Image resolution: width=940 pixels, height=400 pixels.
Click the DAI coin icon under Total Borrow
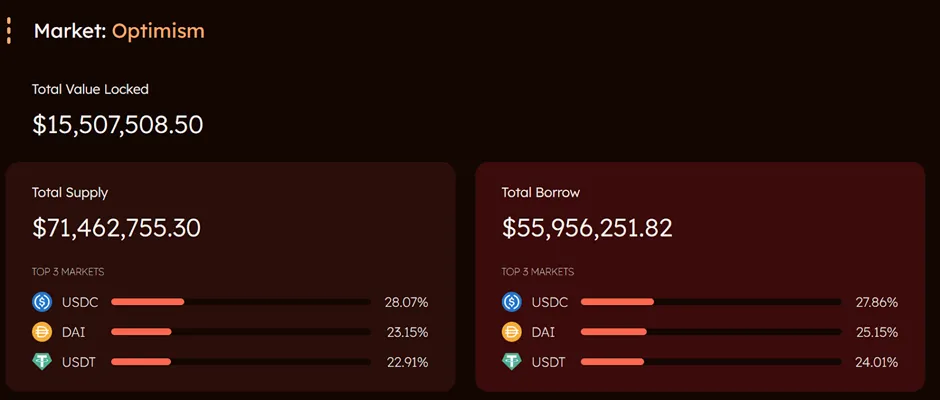tap(512, 332)
